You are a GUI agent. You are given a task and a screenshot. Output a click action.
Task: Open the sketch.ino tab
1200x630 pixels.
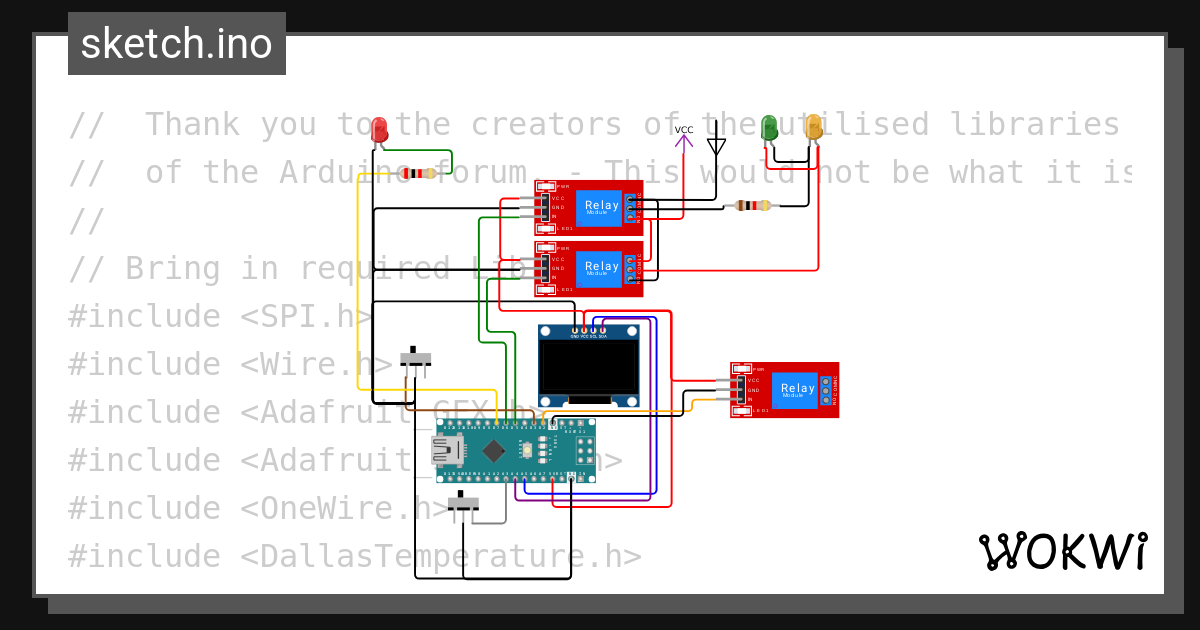(177, 44)
